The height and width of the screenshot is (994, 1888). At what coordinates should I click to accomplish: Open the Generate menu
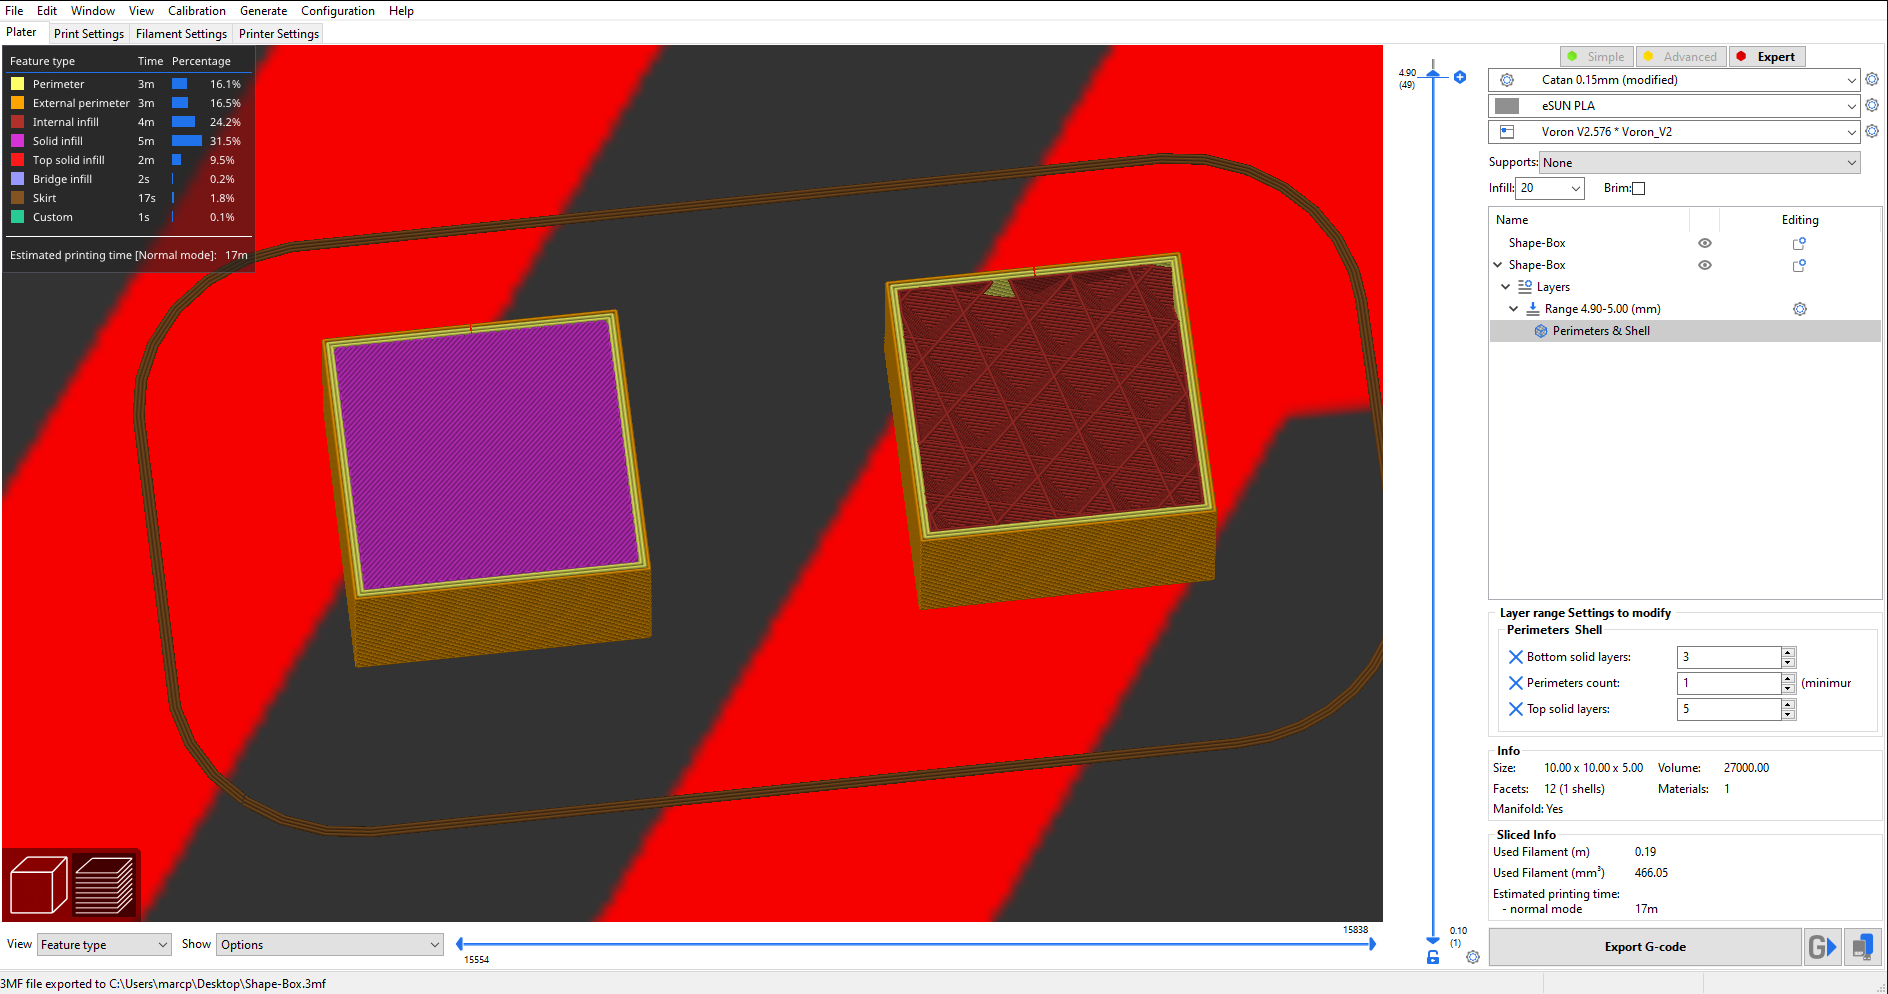click(x=263, y=11)
